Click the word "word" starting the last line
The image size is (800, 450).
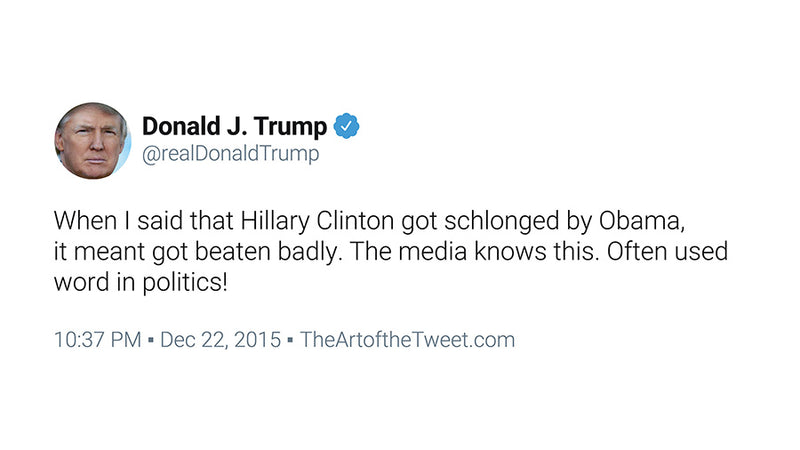[78, 282]
